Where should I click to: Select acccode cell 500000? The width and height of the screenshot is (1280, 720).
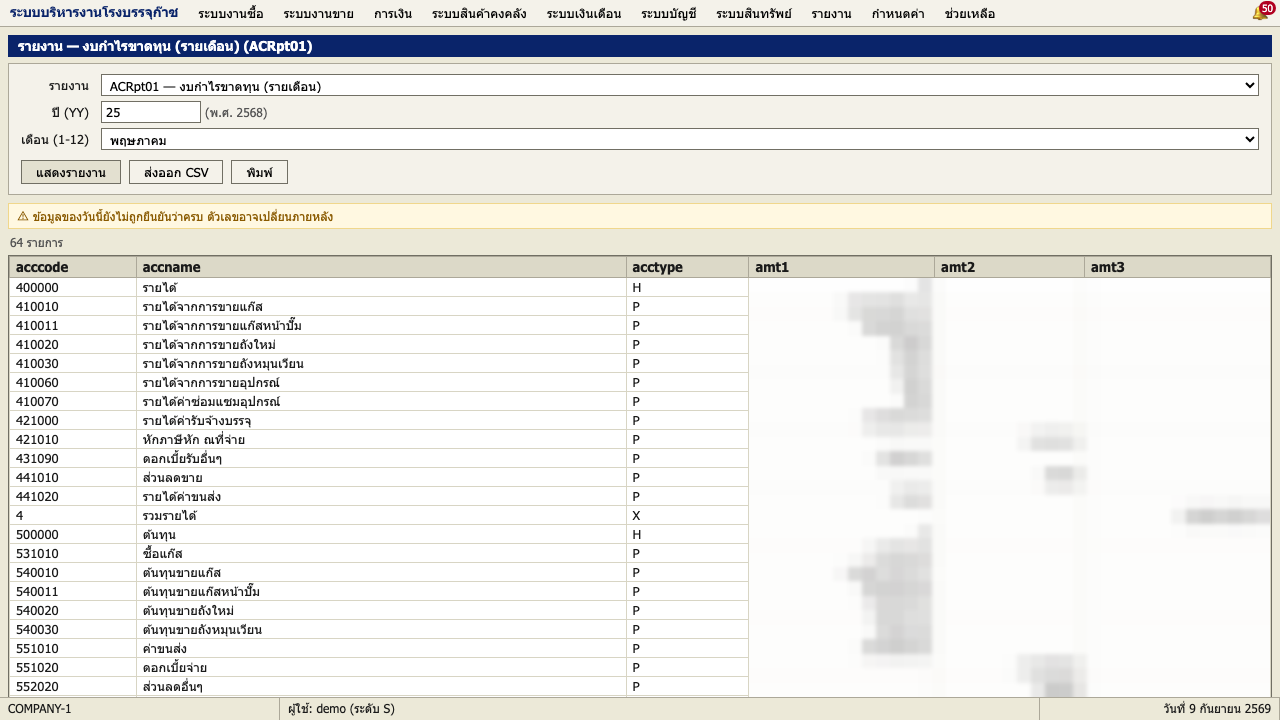pyautogui.click(x=73, y=534)
